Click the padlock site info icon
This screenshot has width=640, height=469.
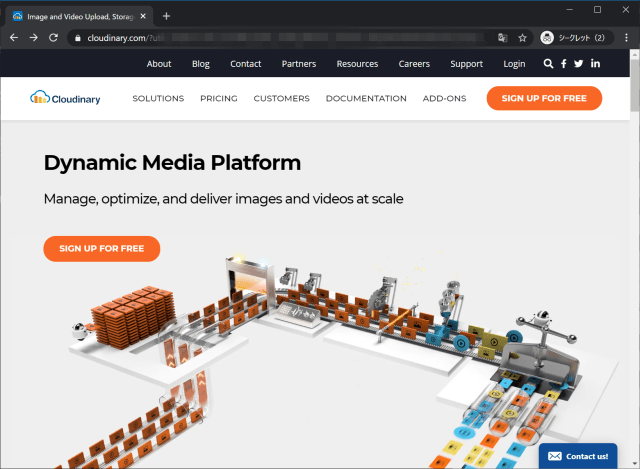tap(78, 38)
